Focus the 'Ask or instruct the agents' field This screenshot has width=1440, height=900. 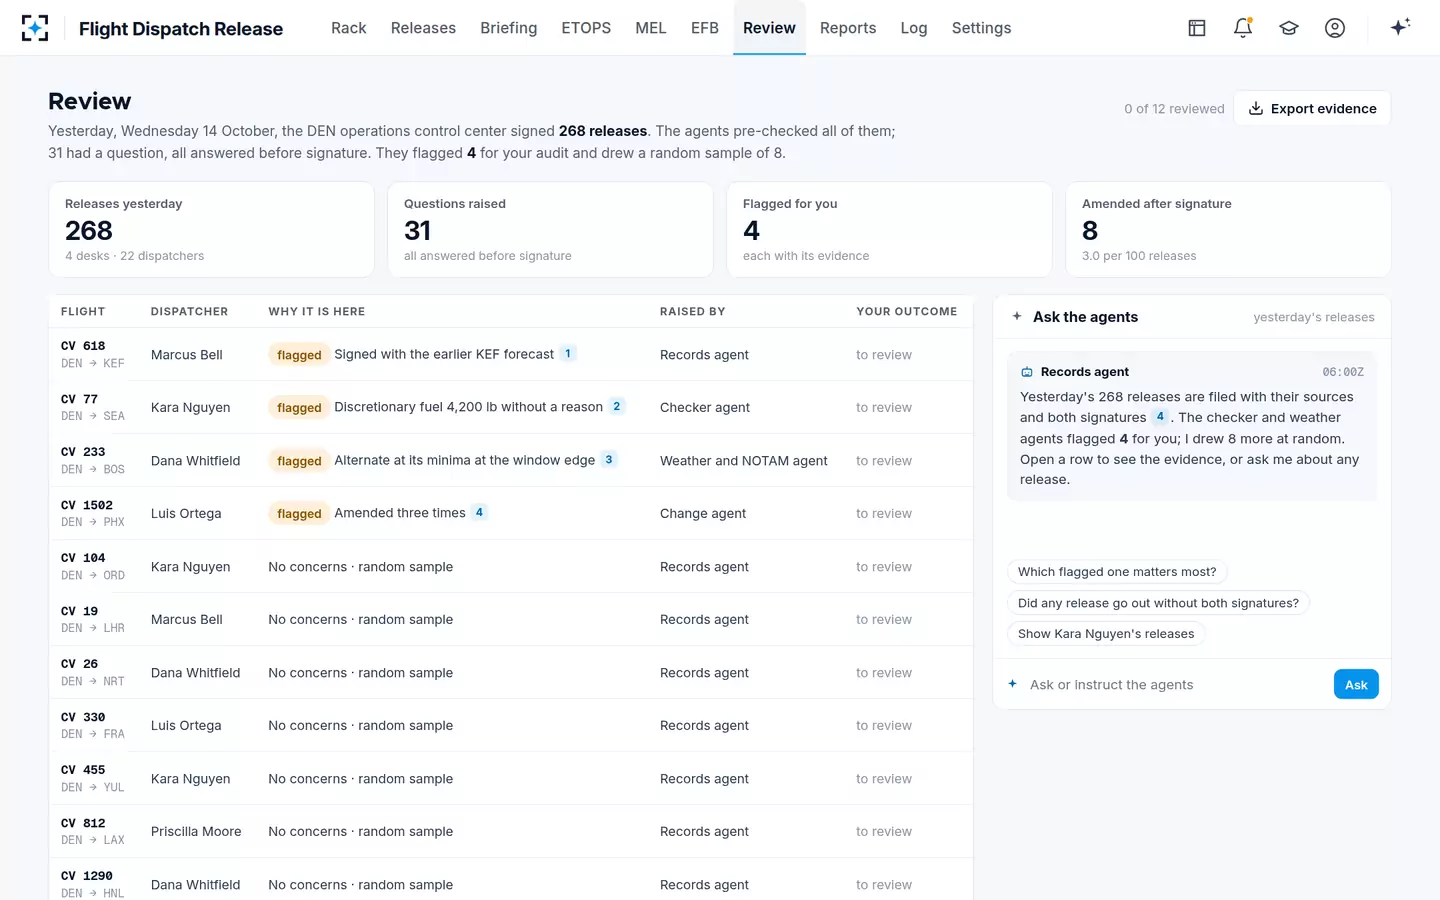[x=1175, y=685]
